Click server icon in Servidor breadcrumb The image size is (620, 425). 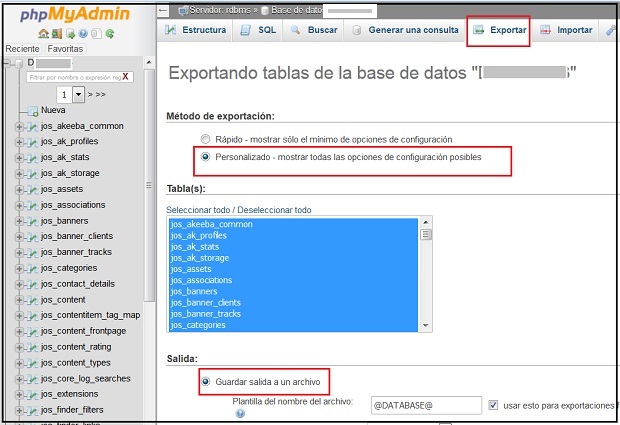183,11
